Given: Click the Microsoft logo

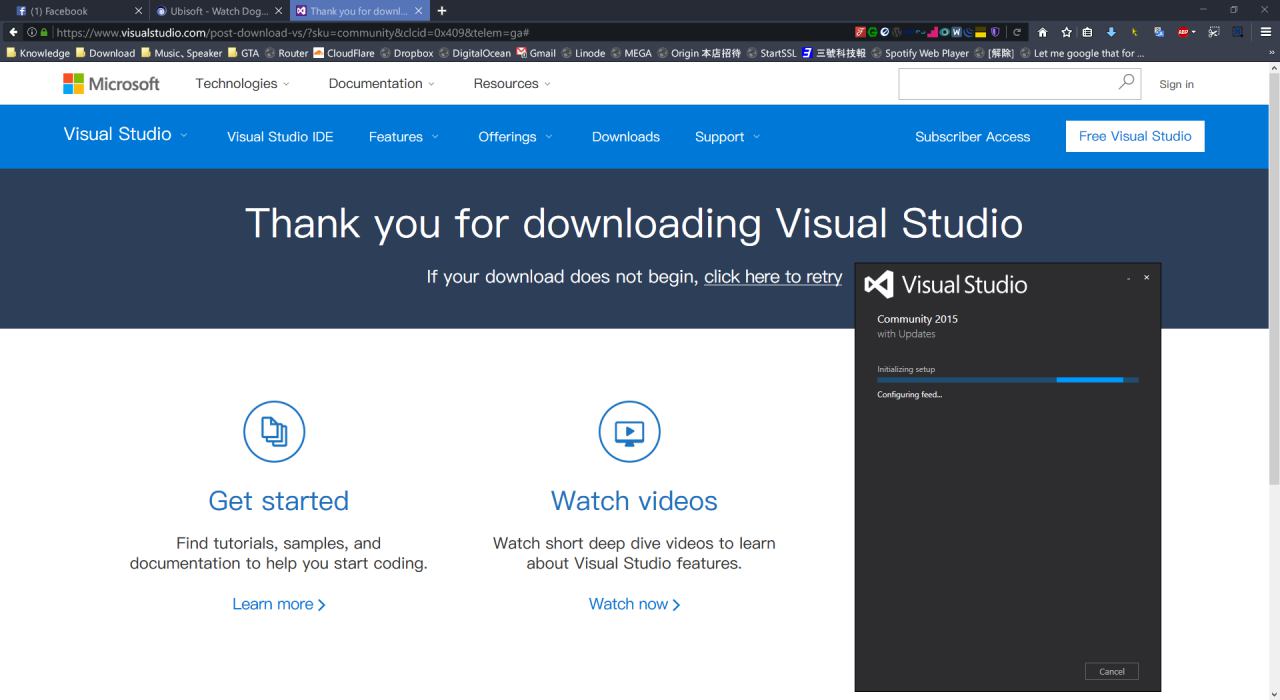Looking at the screenshot, I should [111, 84].
